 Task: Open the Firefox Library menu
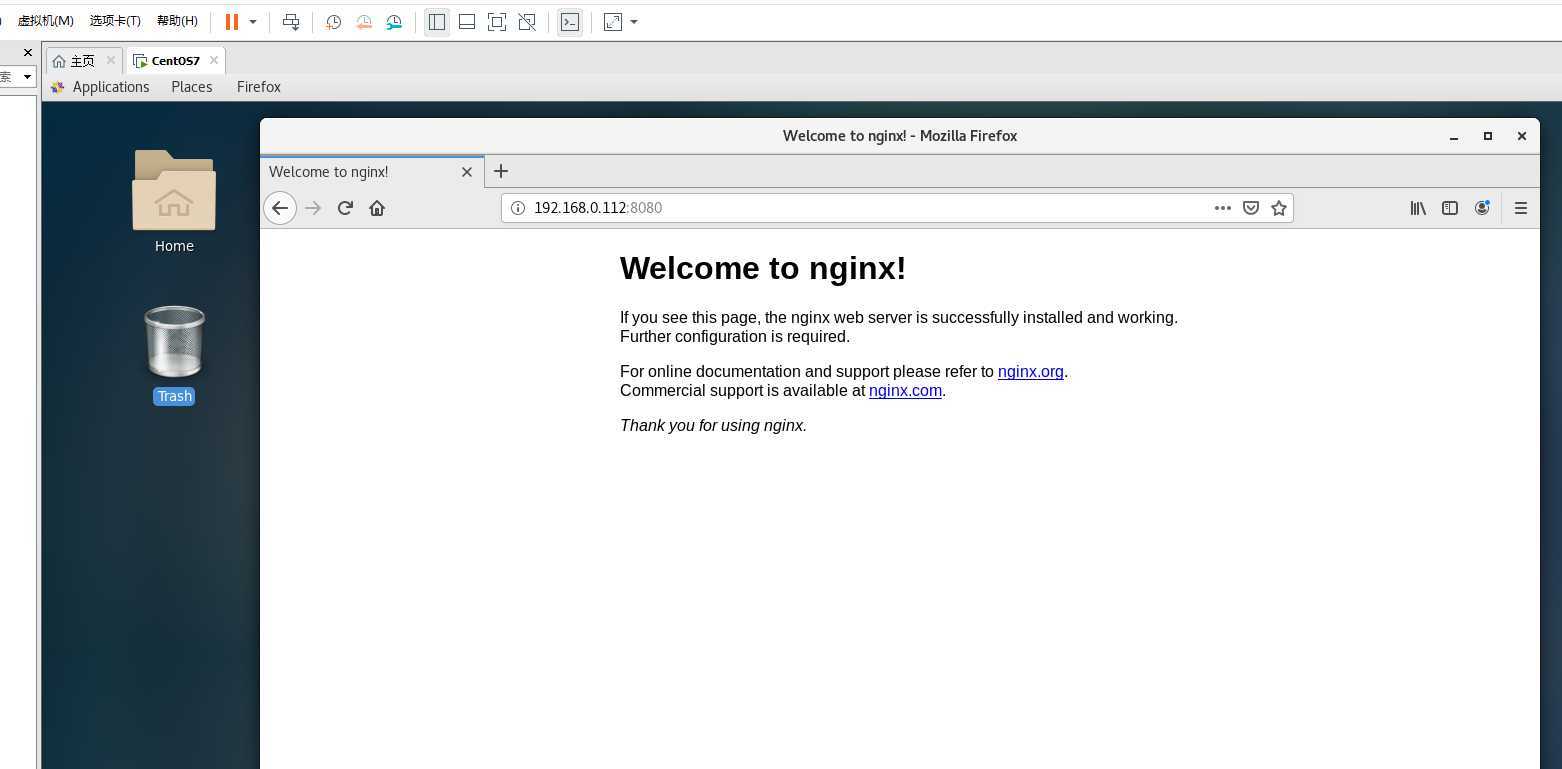(x=1418, y=208)
